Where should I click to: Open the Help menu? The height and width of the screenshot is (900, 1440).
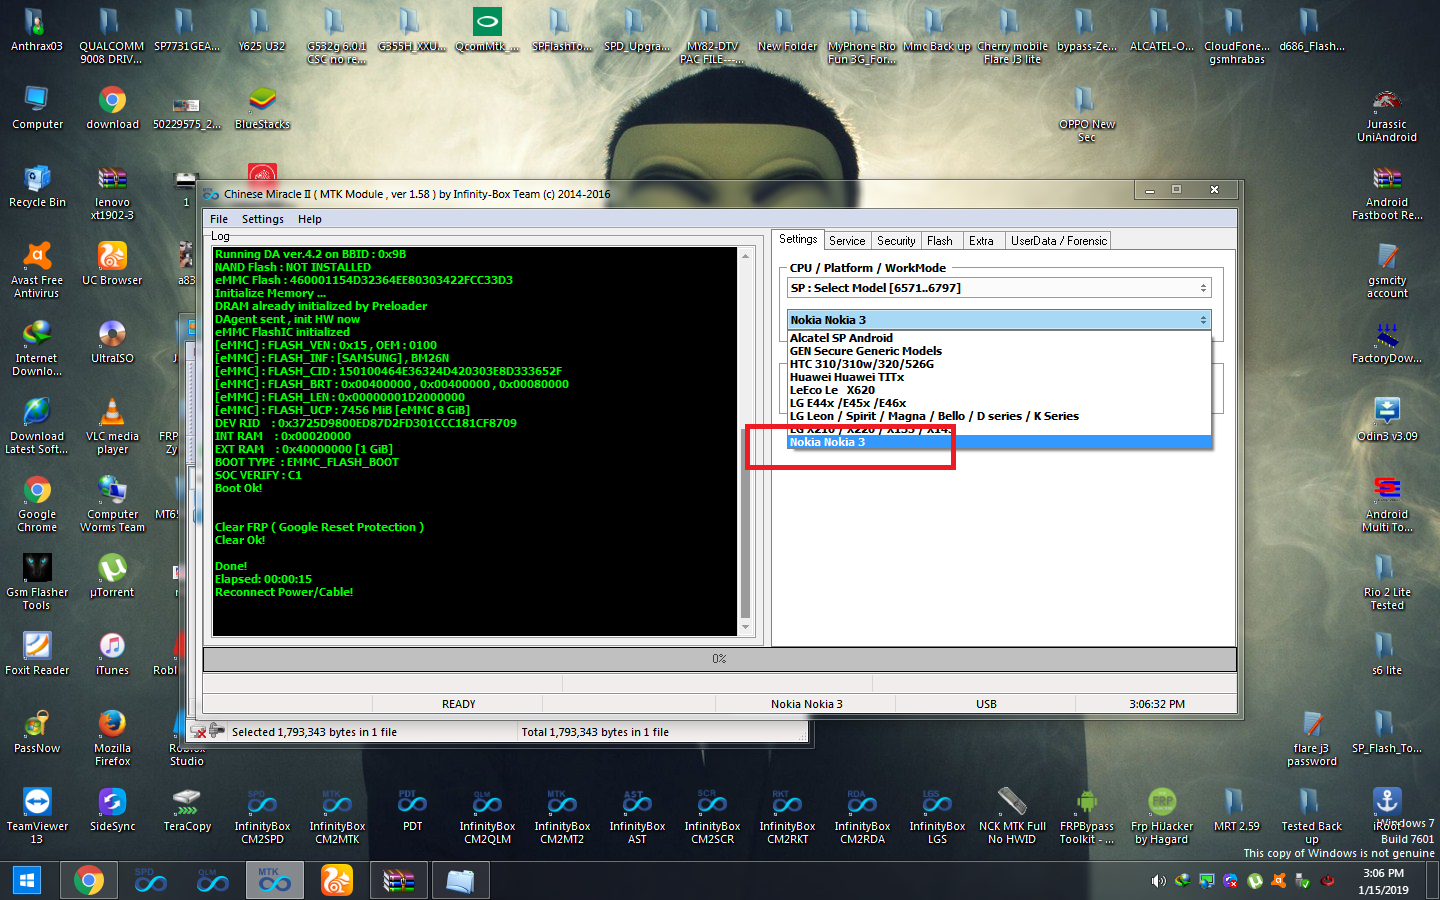(310, 219)
